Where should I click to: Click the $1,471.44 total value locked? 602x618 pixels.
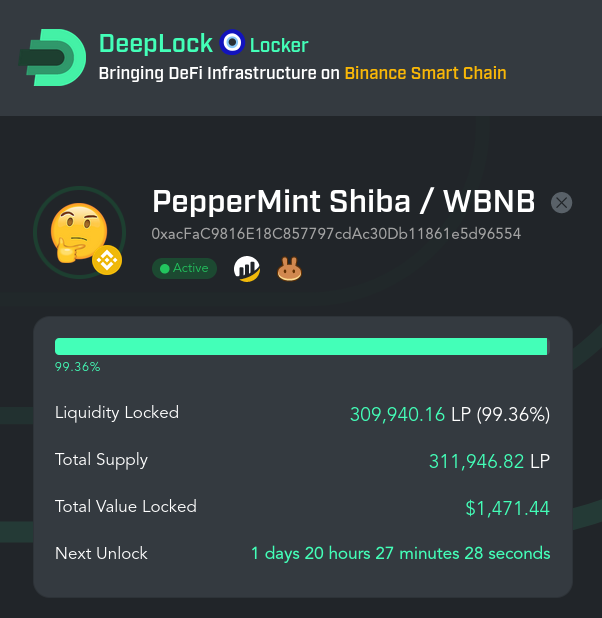[507, 508]
